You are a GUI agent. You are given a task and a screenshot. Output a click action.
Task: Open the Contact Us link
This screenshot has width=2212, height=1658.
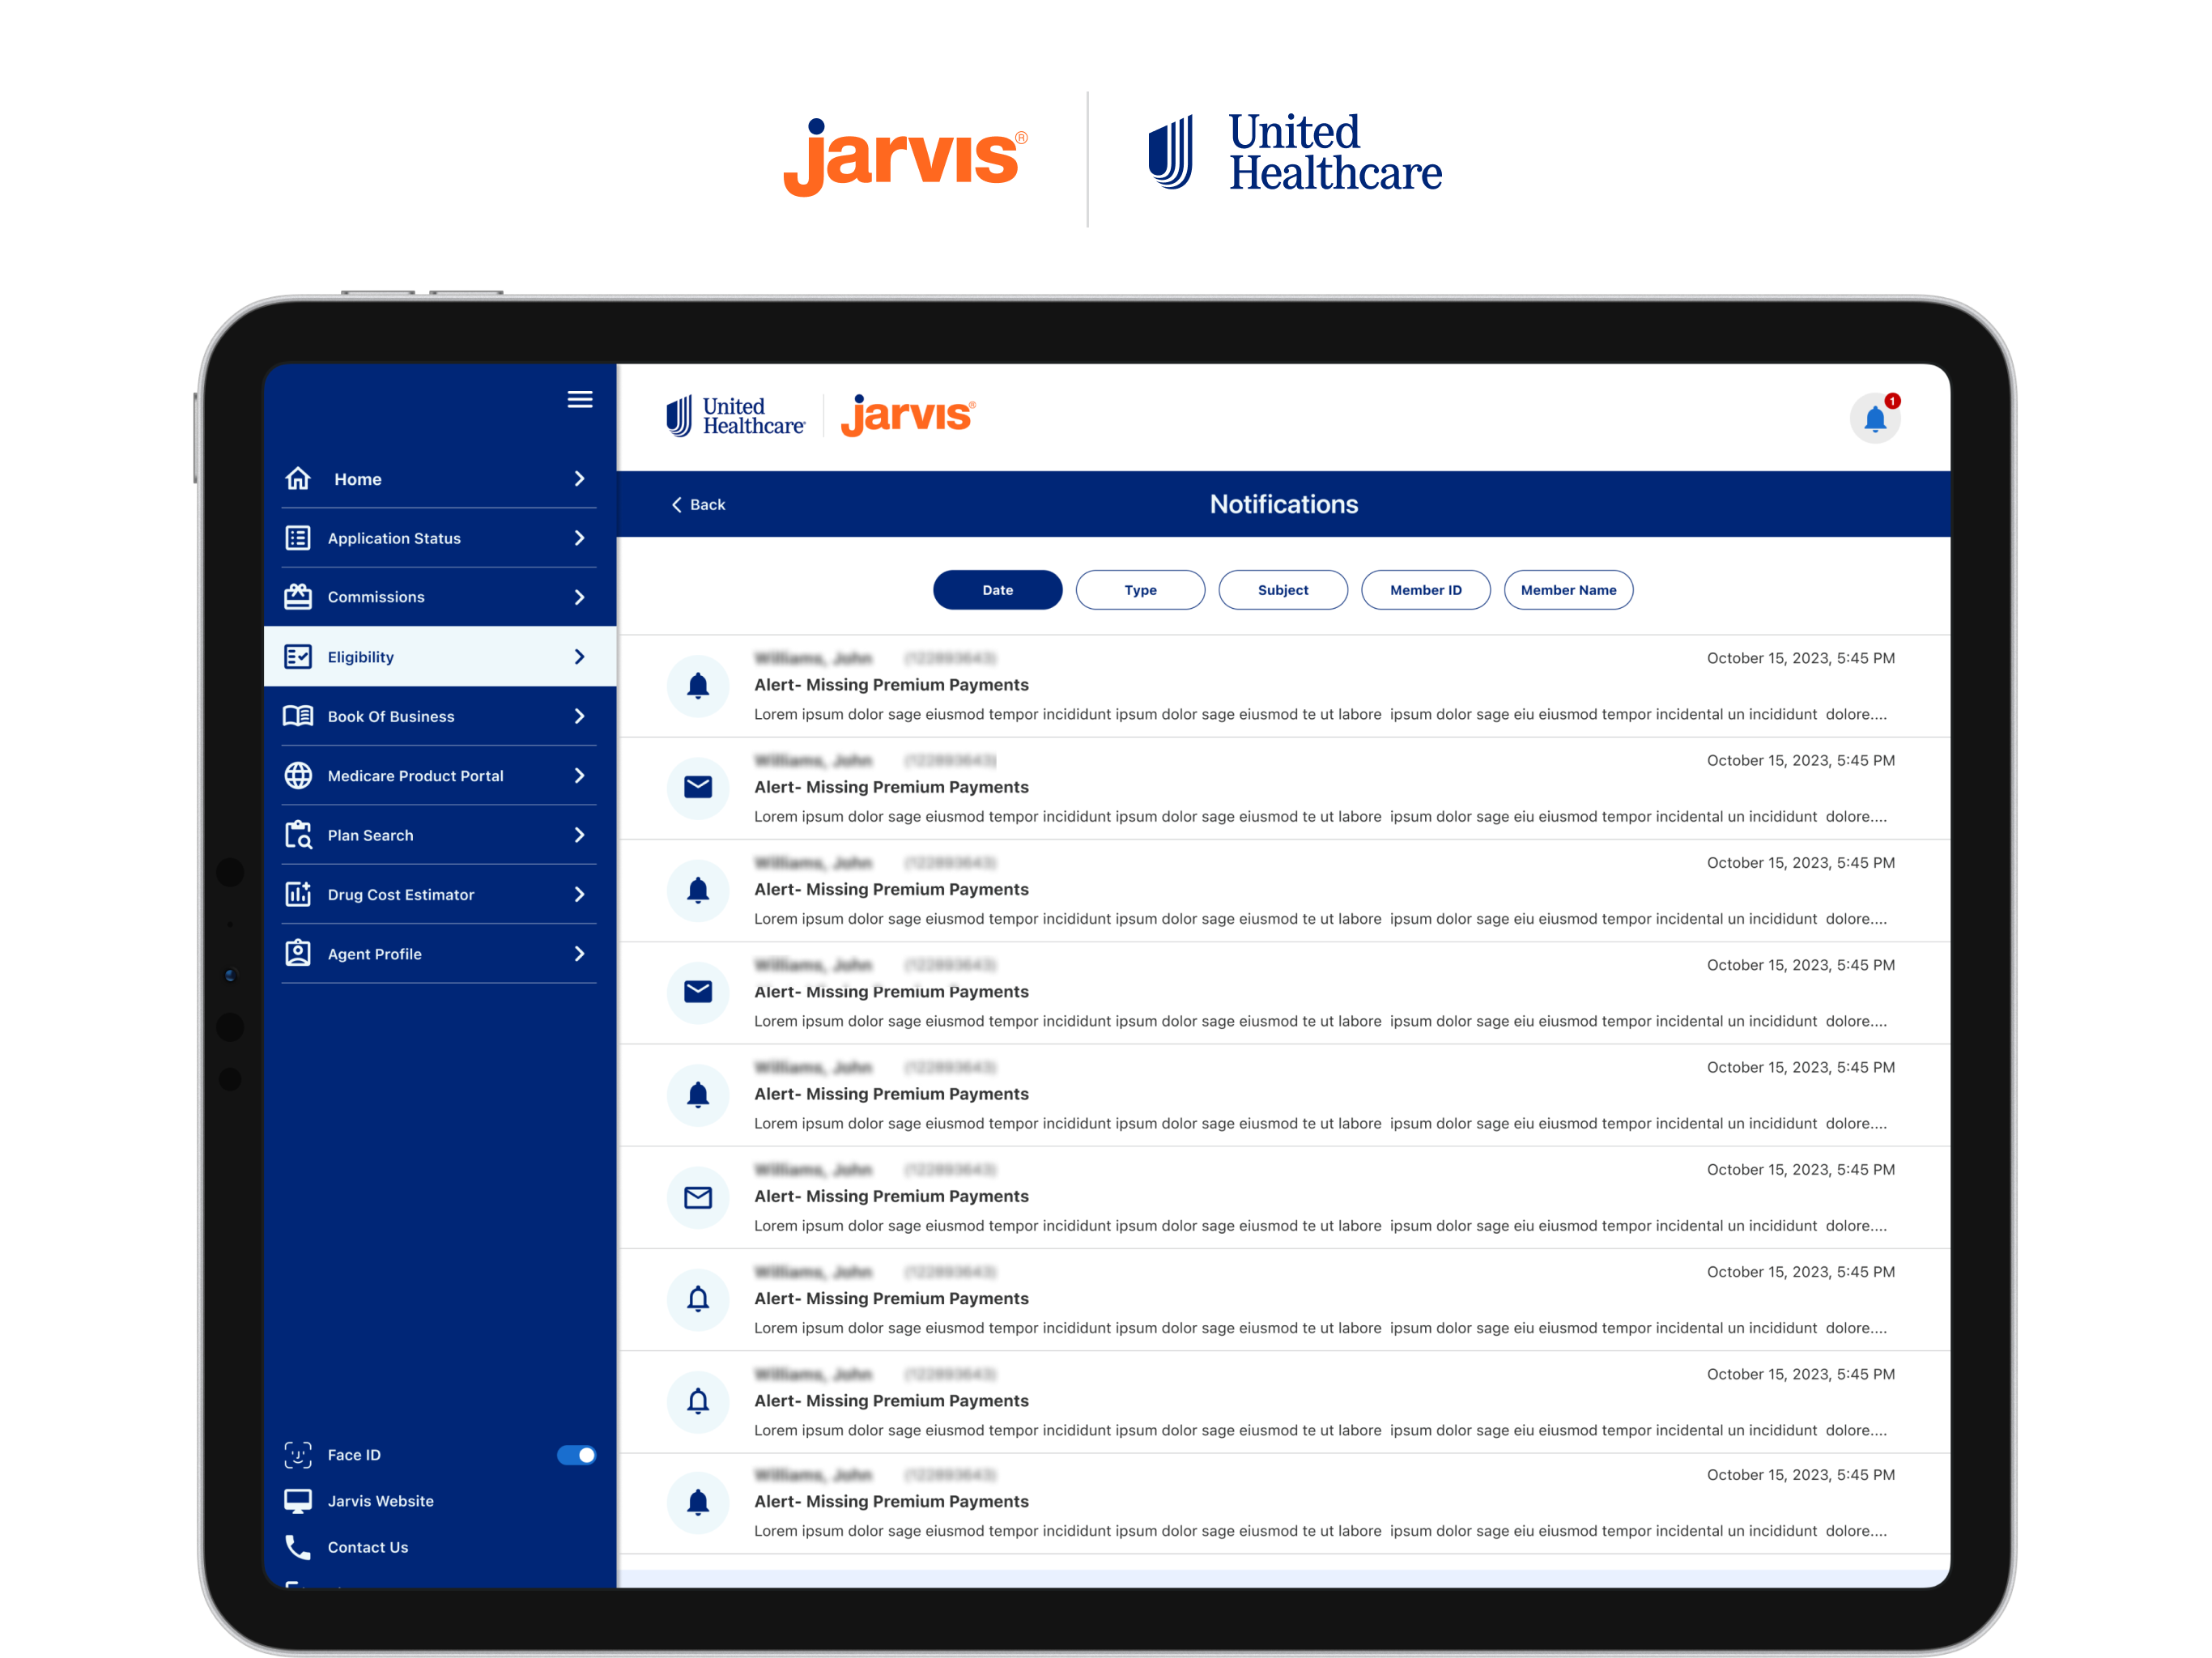(x=368, y=1547)
